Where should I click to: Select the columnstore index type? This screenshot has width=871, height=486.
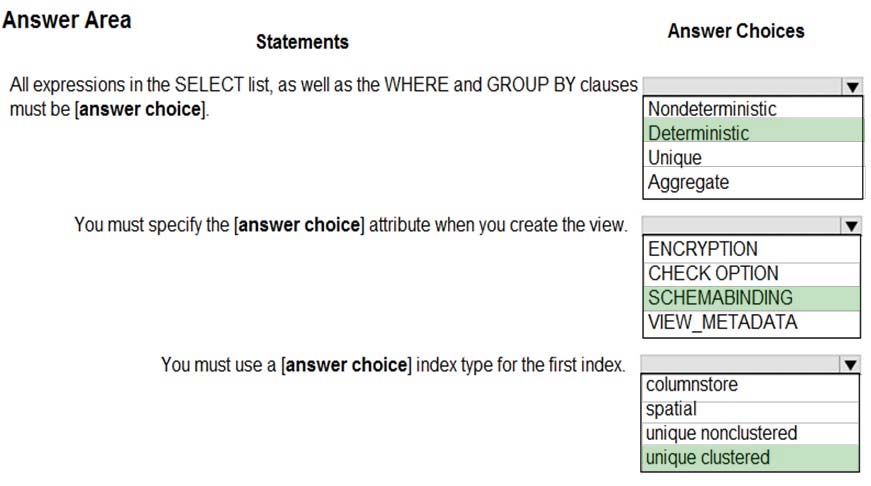pos(750,384)
